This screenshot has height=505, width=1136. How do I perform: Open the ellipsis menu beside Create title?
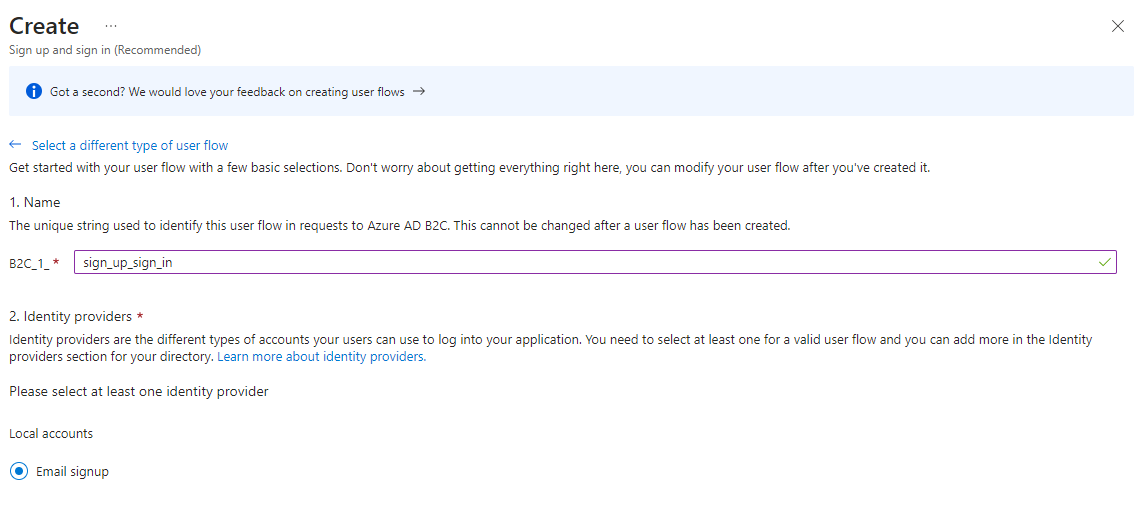[110, 25]
